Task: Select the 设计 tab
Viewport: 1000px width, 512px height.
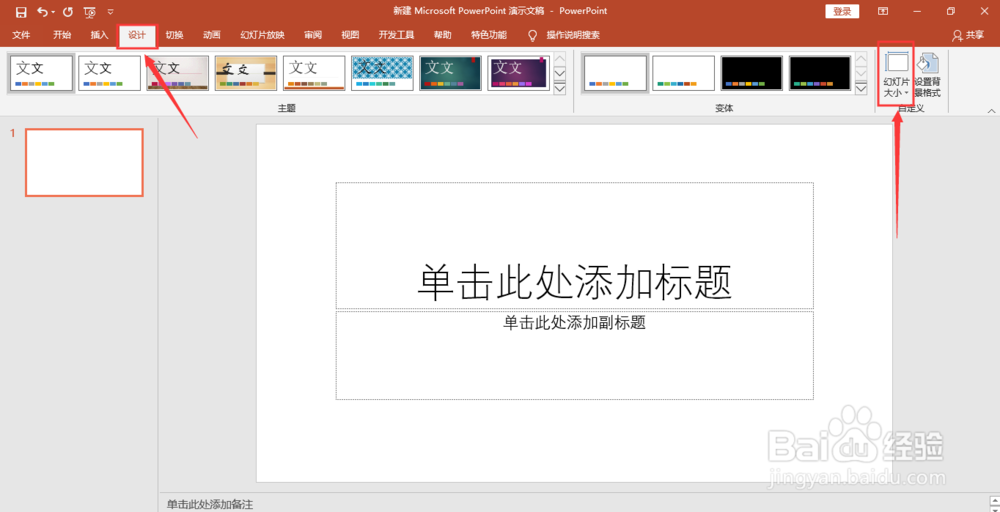Action: click(137, 35)
